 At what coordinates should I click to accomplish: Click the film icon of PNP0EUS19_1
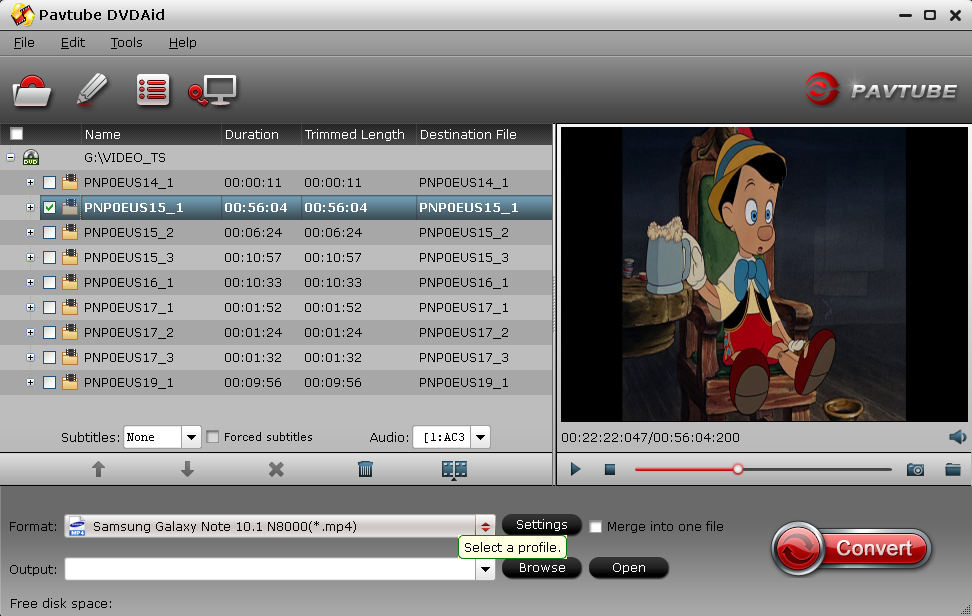click(x=70, y=382)
